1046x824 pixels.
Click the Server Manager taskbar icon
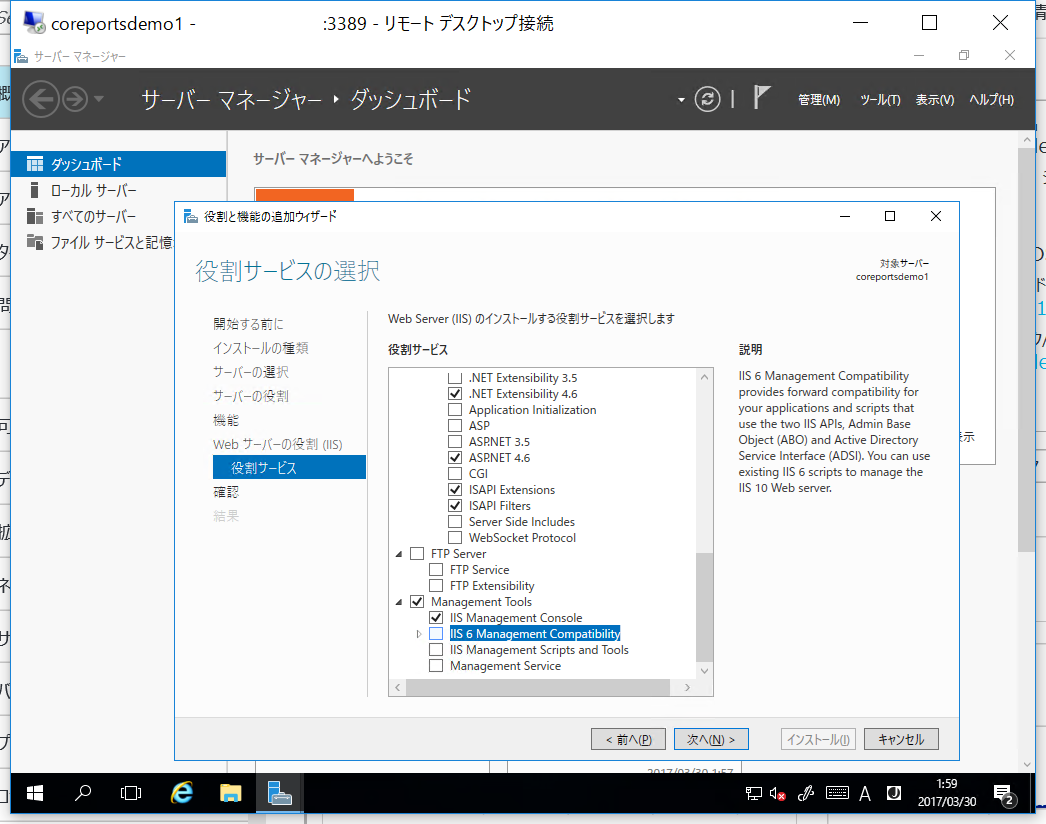point(280,793)
